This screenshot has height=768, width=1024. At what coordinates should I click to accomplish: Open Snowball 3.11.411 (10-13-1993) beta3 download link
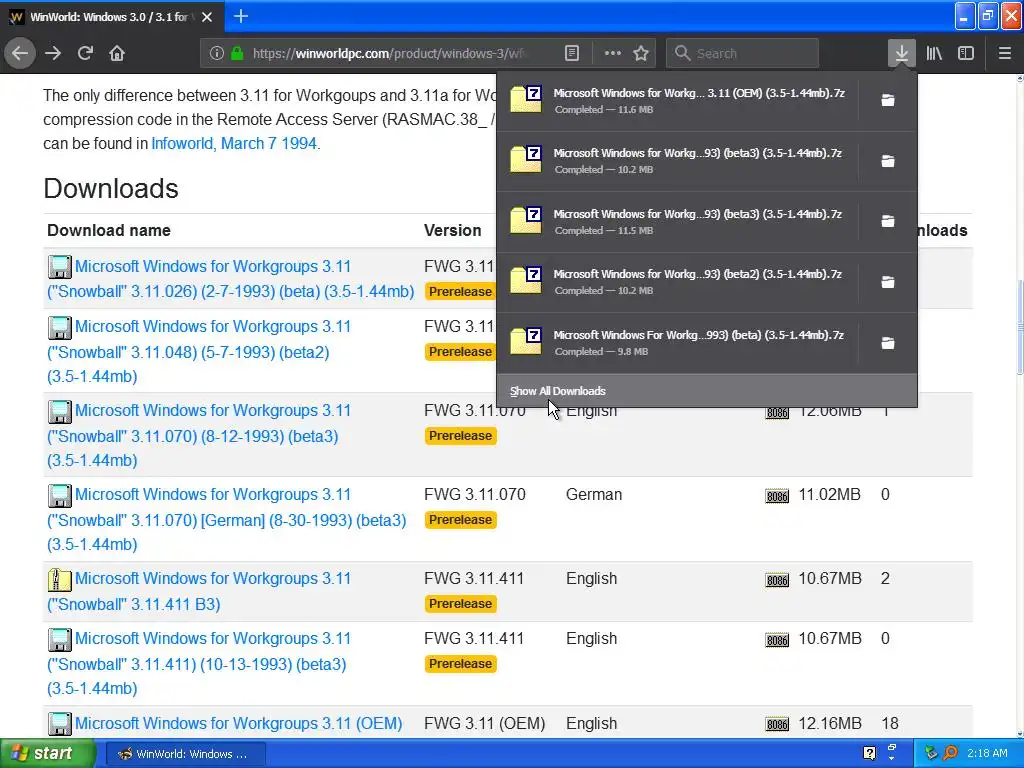point(199,664)
